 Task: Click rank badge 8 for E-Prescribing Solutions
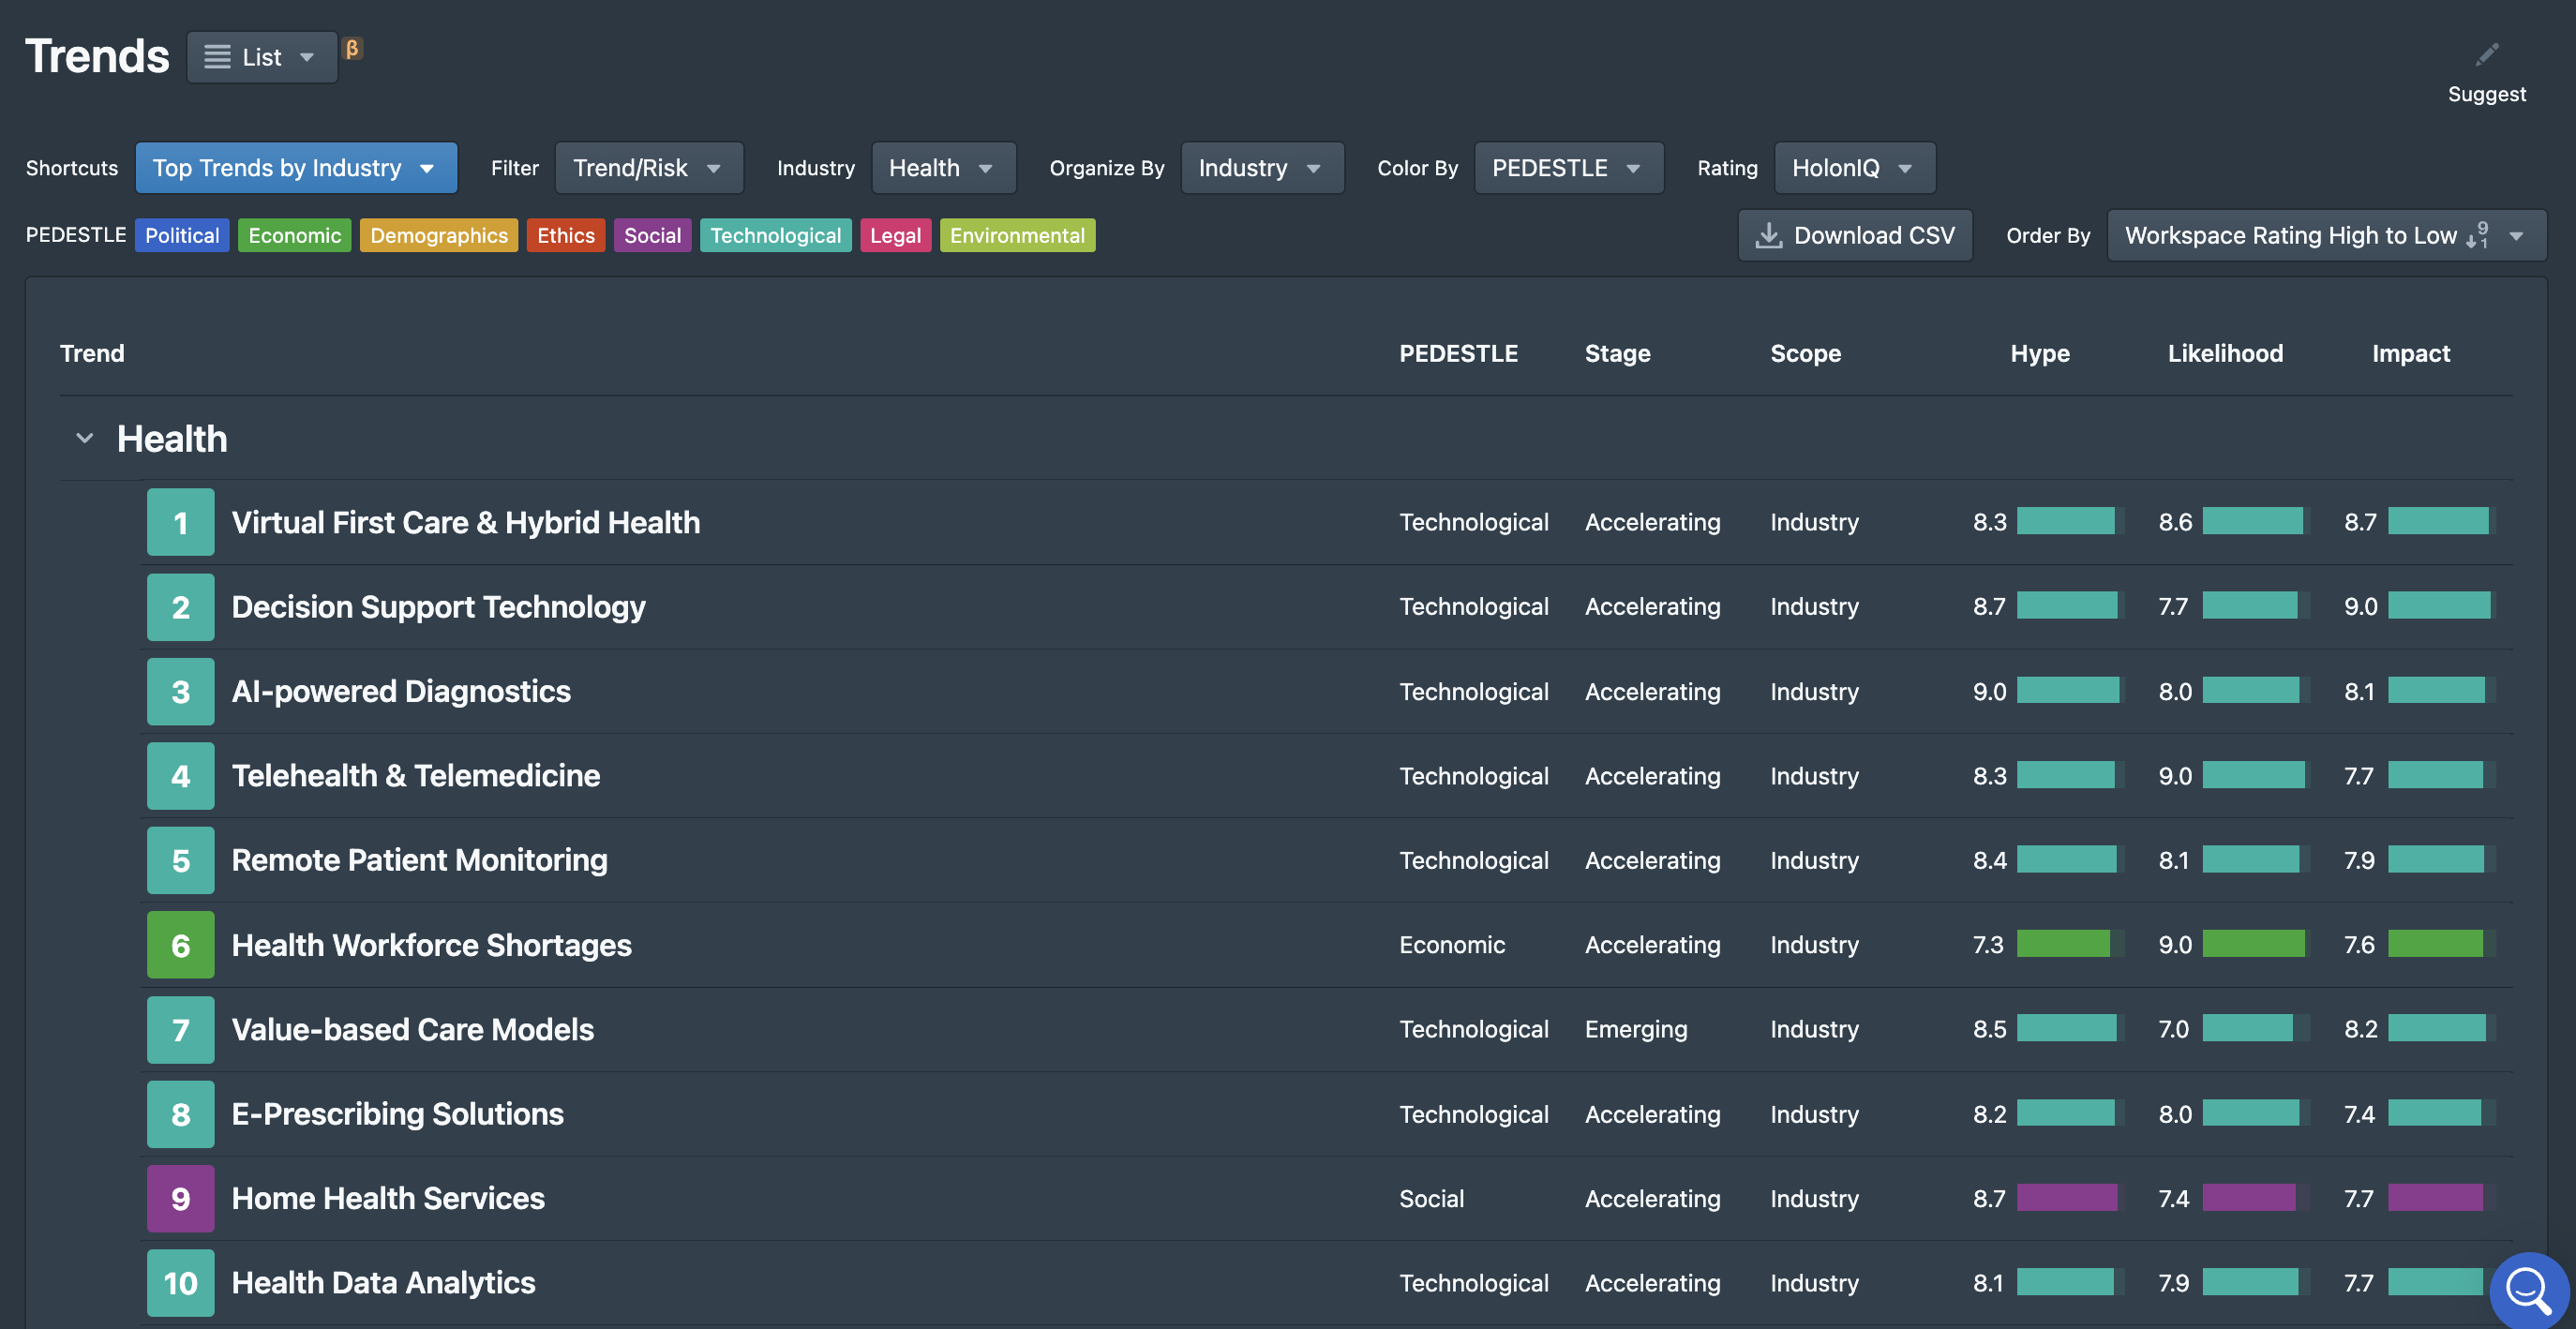pos(180,1114)
